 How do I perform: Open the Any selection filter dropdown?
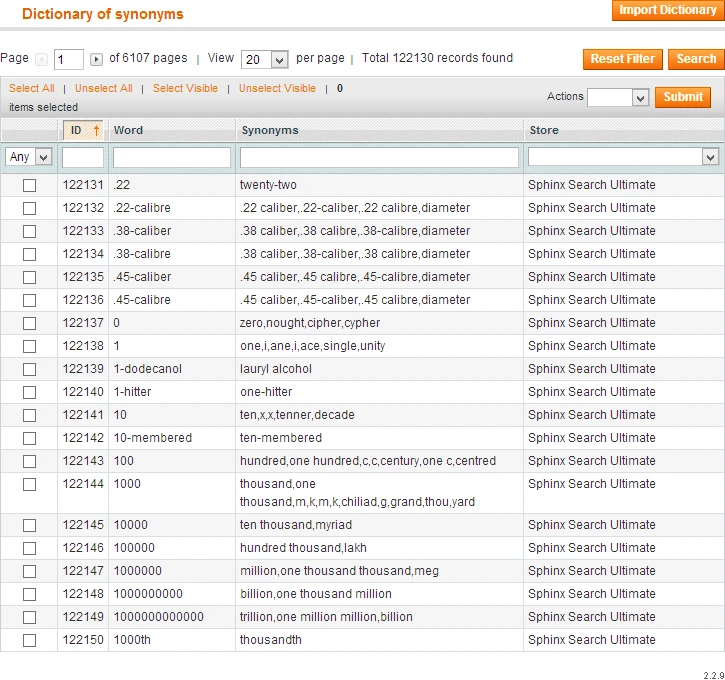click(29, 157)
